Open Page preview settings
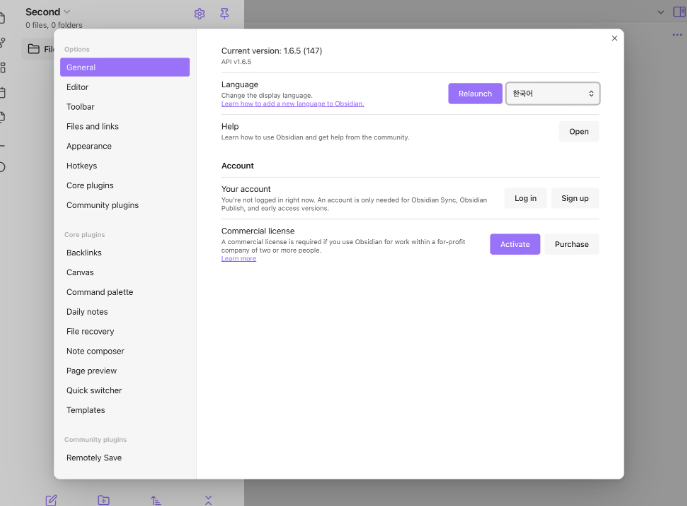 (x=125, y=371)
